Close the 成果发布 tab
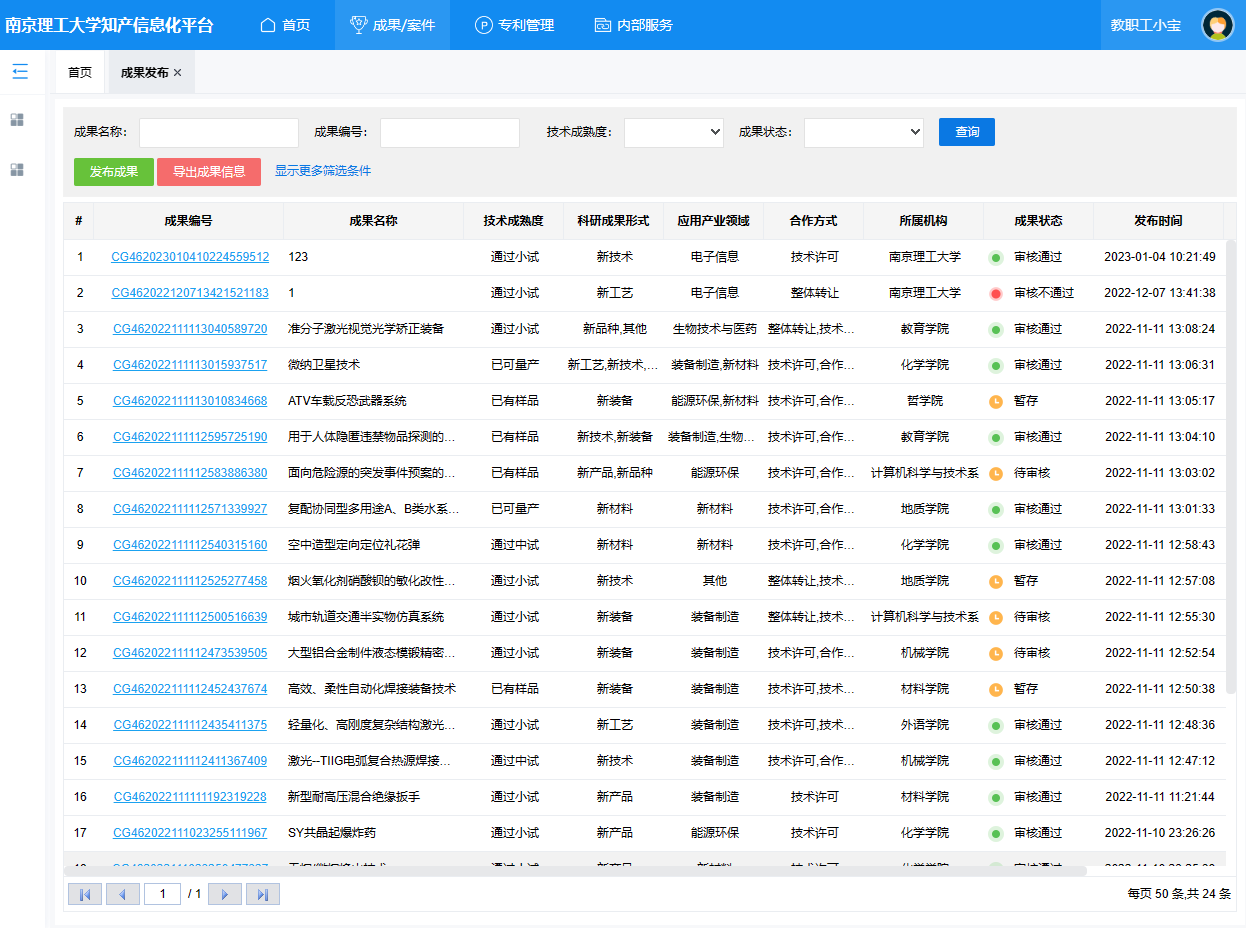 coord(178,73)
